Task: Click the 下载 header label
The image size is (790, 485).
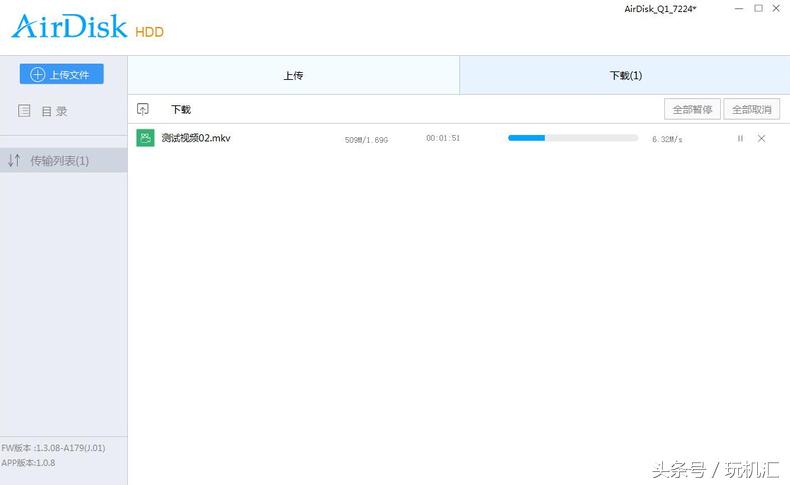Action: tap(181, 109)
